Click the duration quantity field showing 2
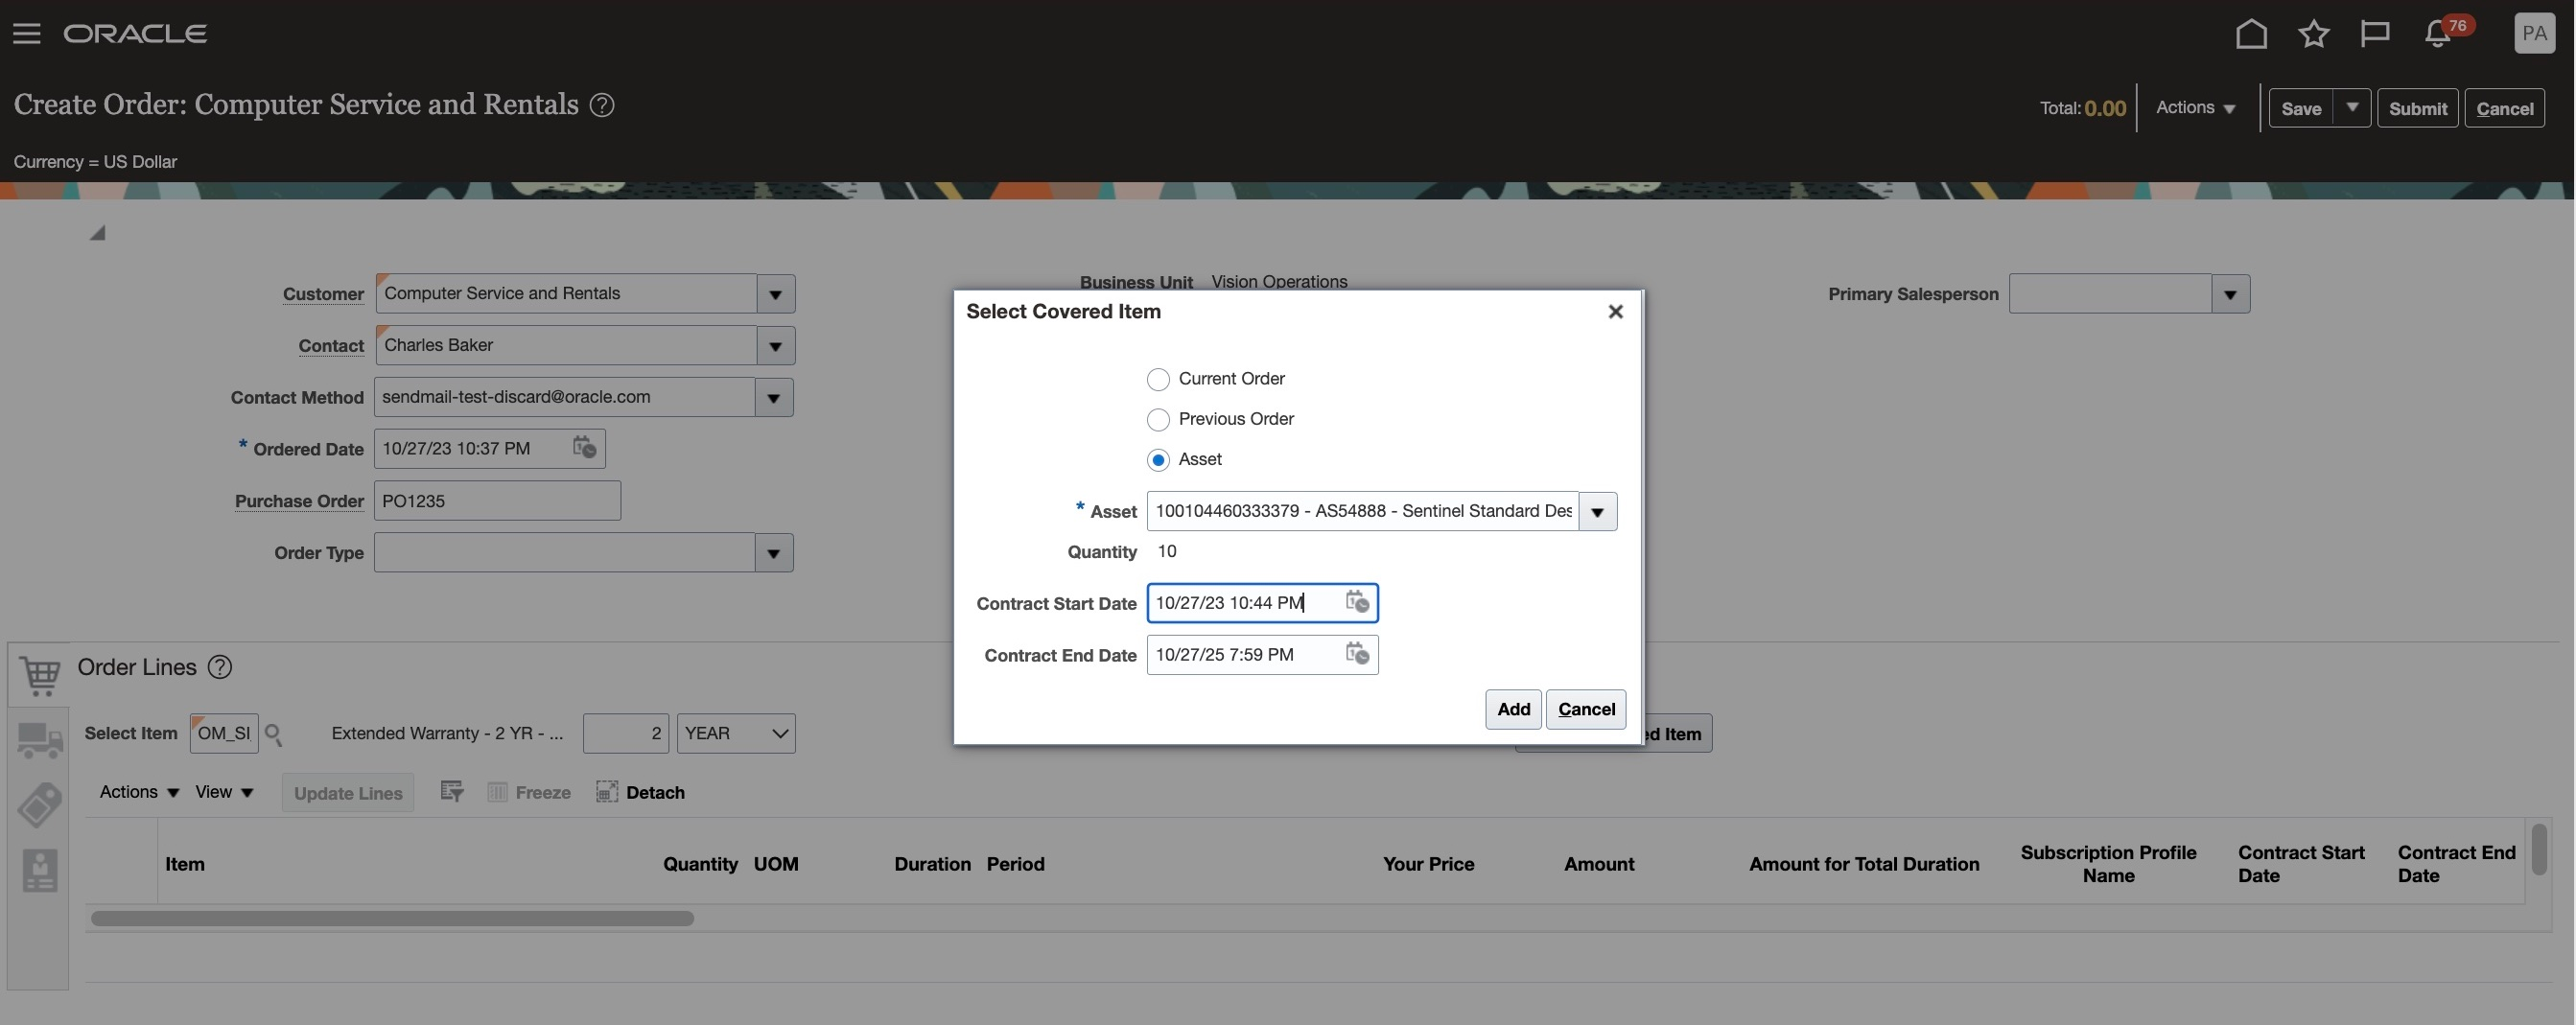This screenshot has width=2576, height=1025. click(625, 733)
